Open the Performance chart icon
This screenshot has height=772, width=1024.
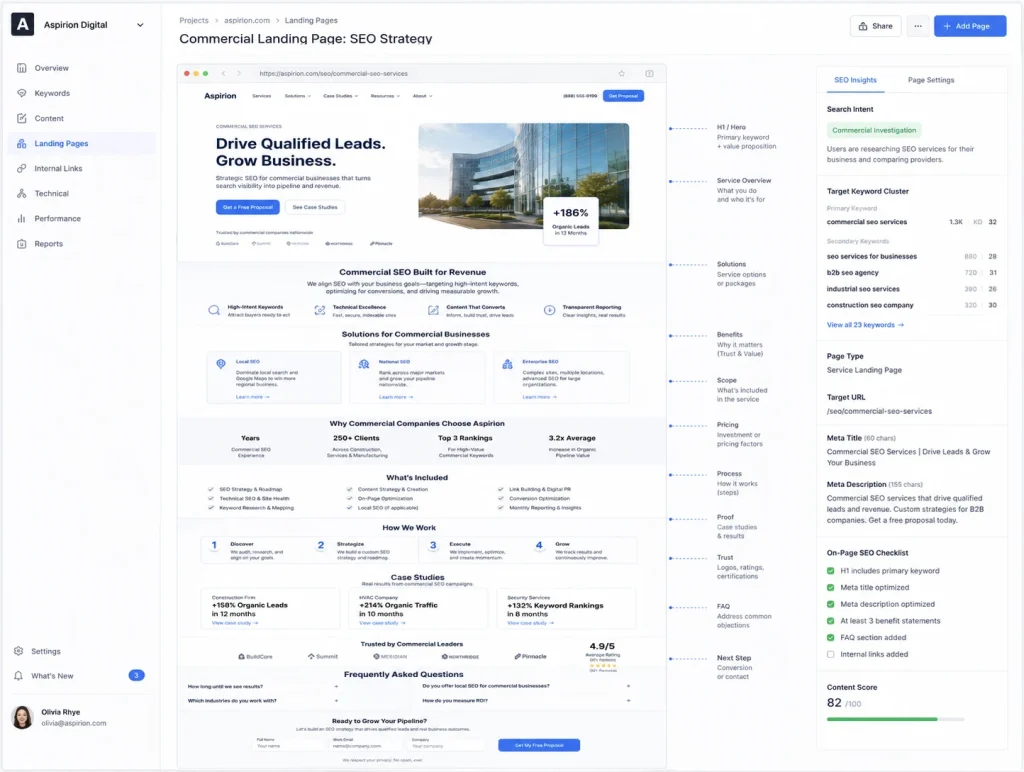pos(22,219)
